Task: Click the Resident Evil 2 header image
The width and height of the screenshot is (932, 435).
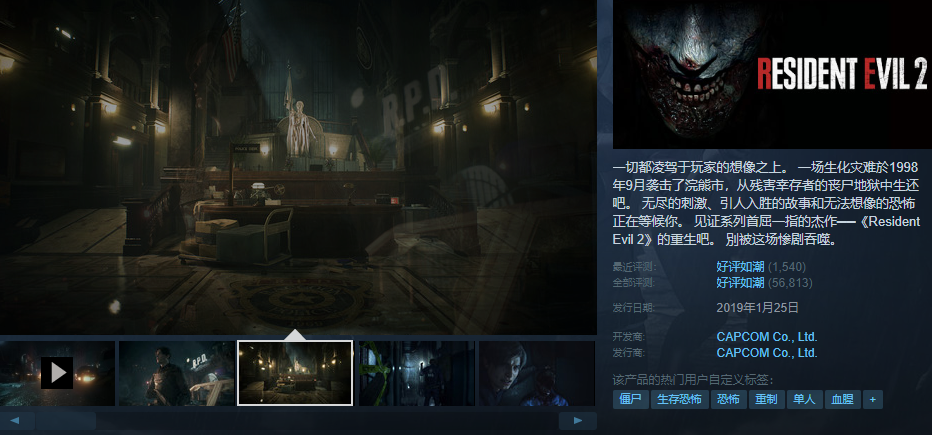Action: (x=772, y=74)
